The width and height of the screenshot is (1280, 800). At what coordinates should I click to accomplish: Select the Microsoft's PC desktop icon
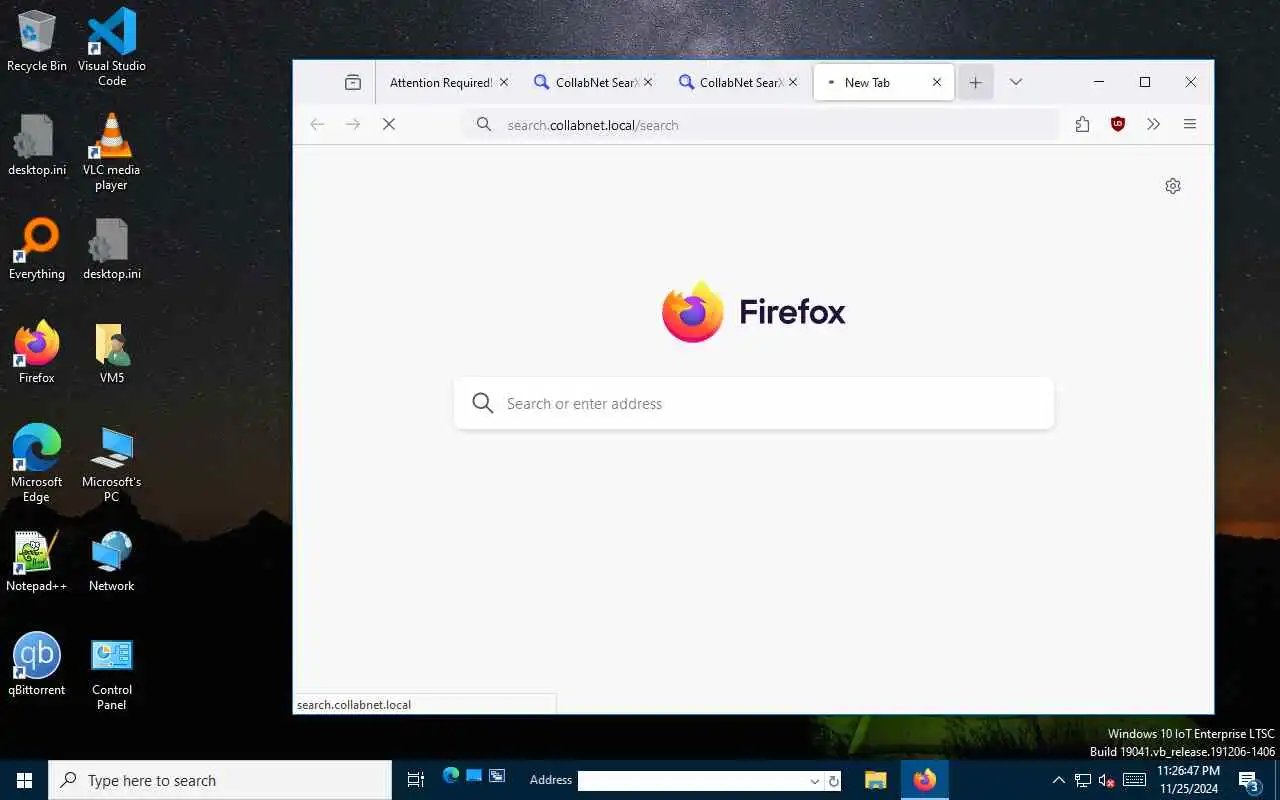pyautogui.click(x=112, y=464)
